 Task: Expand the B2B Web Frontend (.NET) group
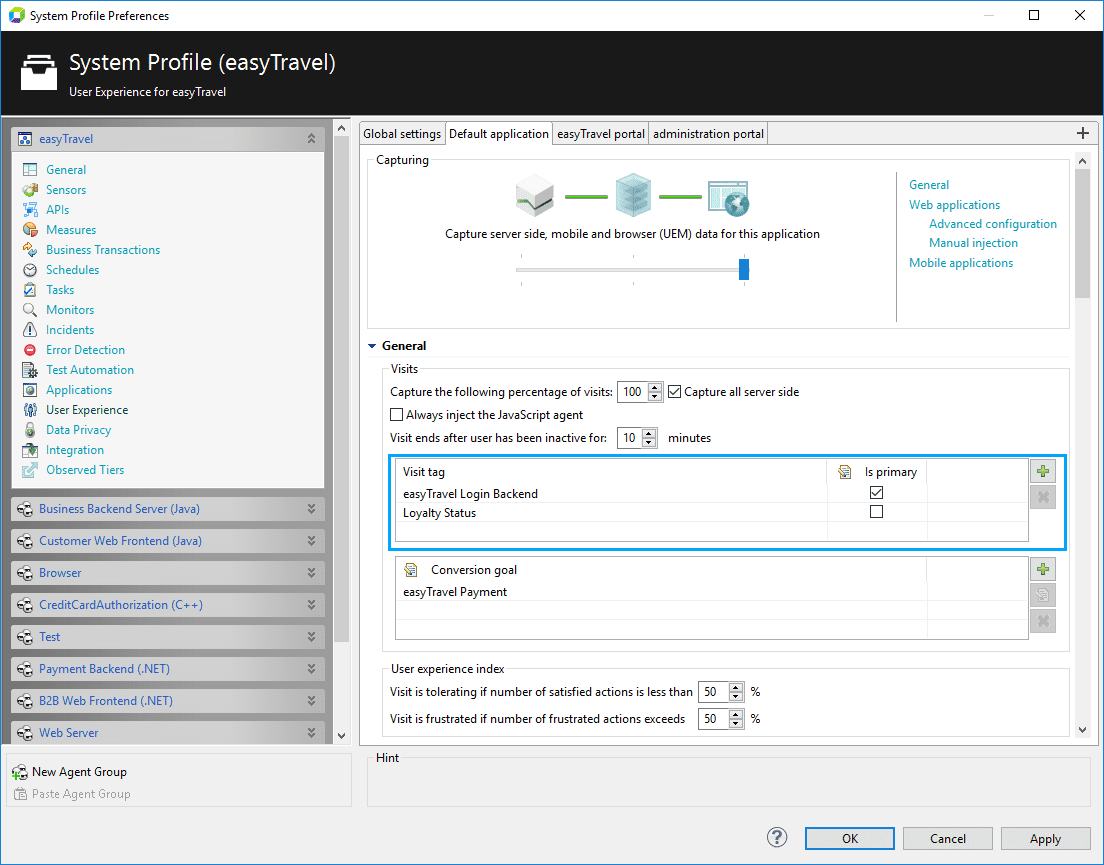[311, 701]
